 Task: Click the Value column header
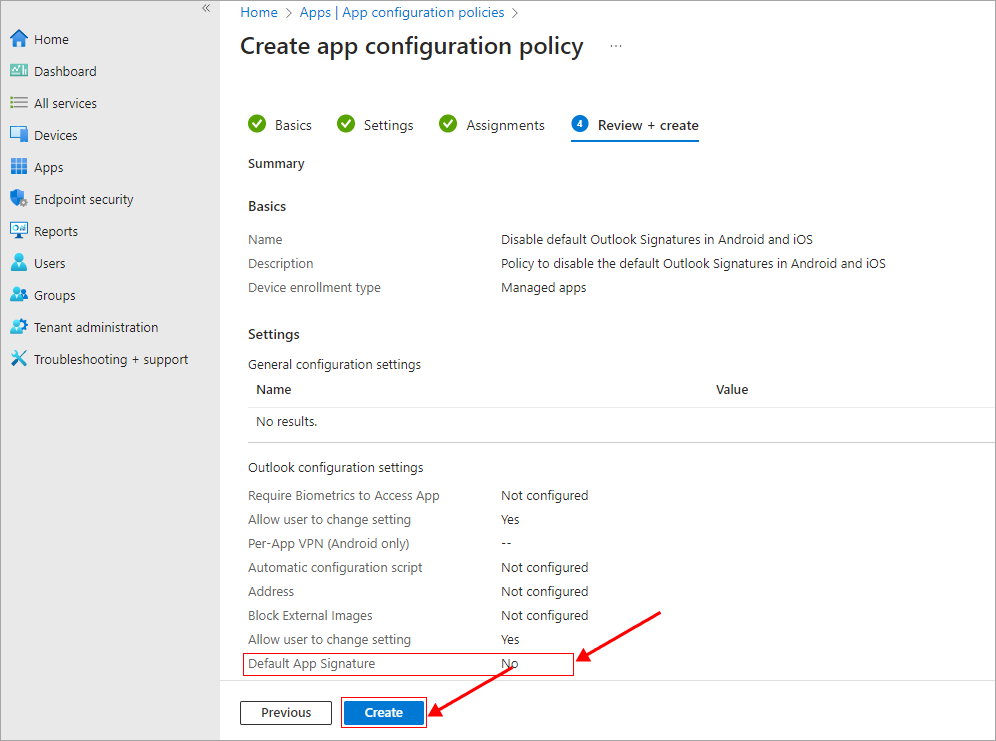(x=732, y=389)
